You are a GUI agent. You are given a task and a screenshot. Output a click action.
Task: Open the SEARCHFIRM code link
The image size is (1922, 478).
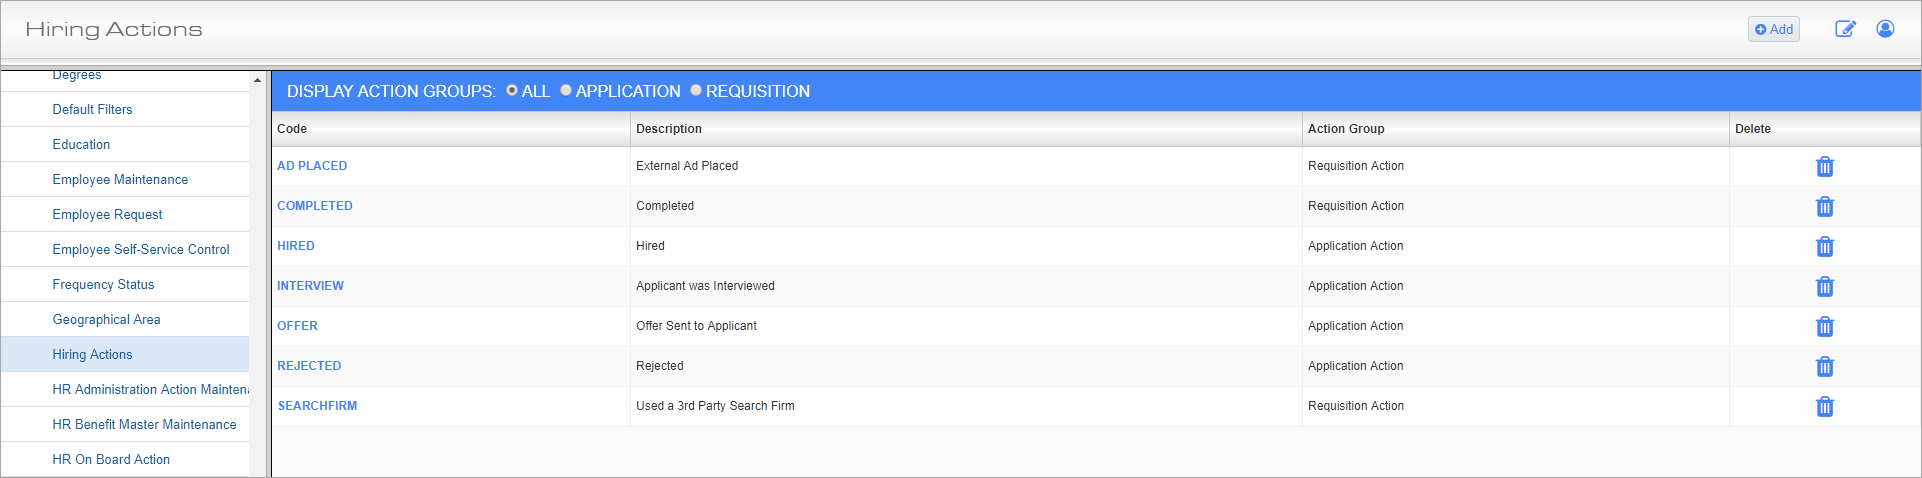317,406
